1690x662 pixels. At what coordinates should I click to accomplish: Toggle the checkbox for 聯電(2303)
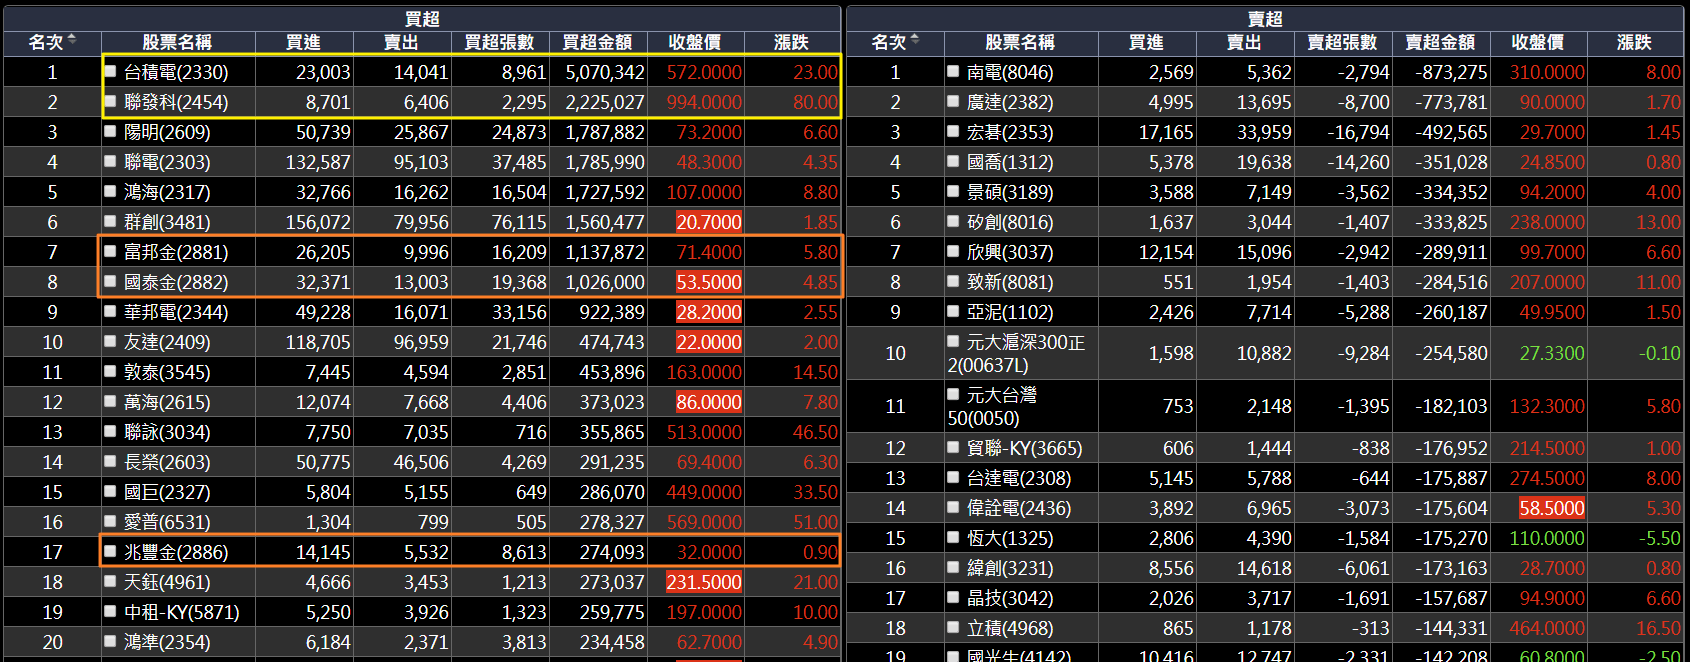111,161
